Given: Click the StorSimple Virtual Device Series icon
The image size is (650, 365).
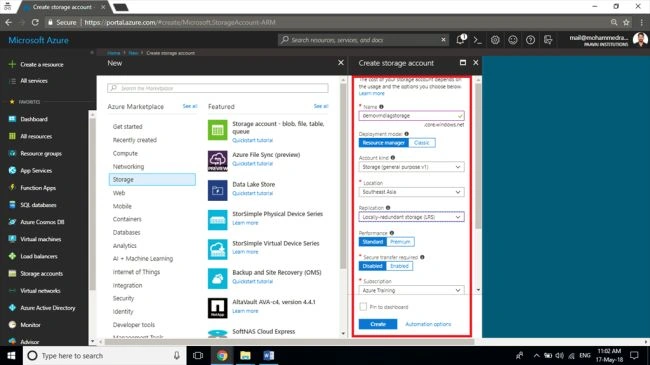Looking at the screenshot, I should pos(218,249).
